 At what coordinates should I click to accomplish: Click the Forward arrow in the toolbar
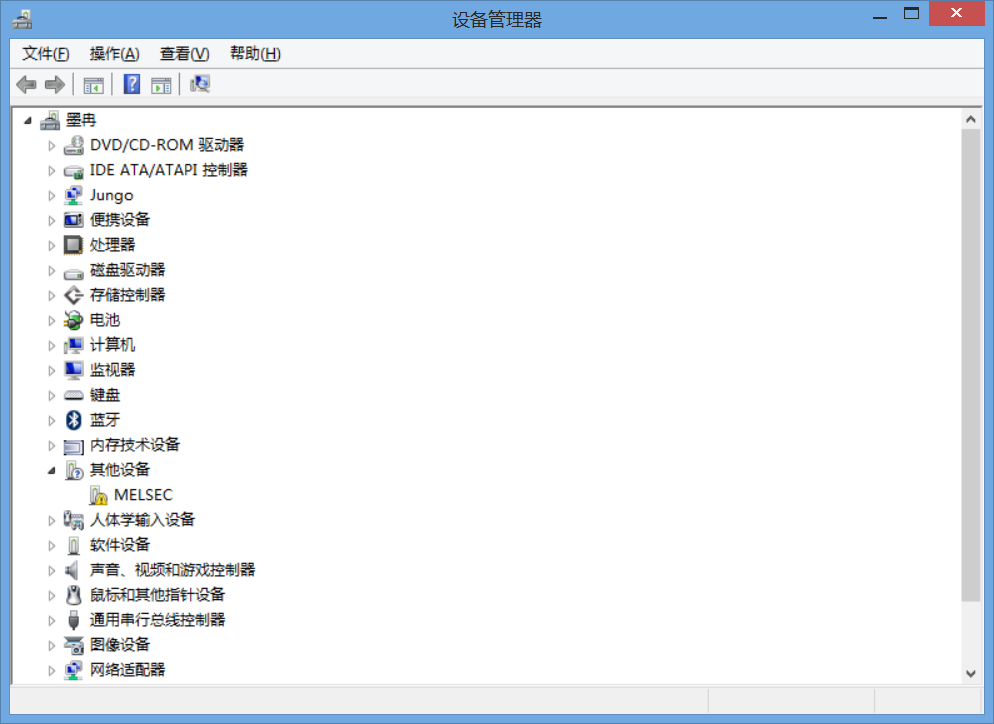tap(55, 85)
